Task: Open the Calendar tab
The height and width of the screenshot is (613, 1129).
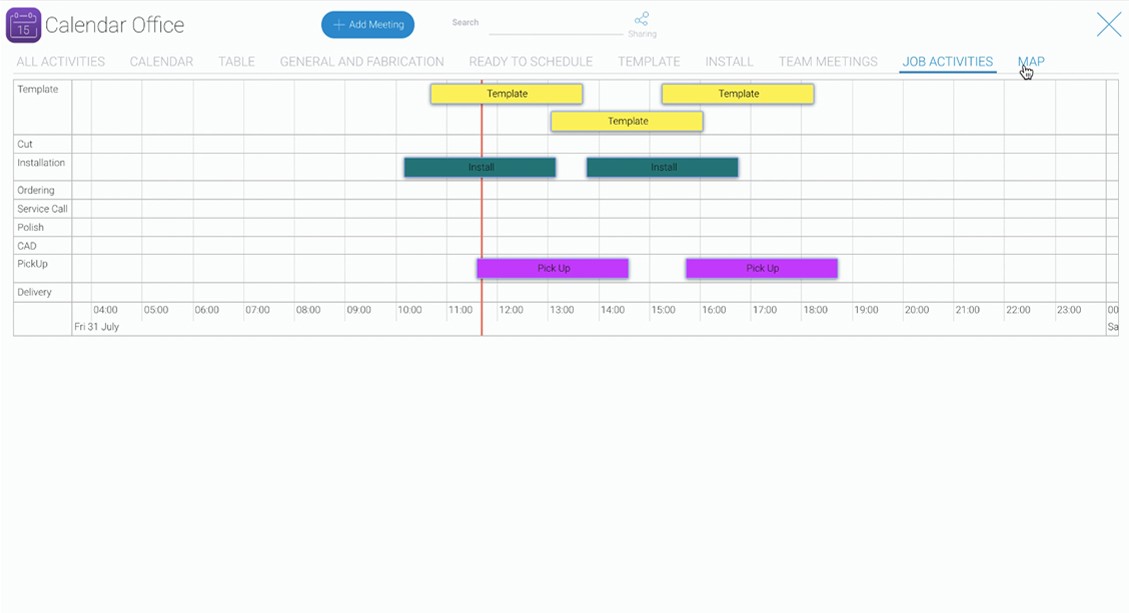Action: (x=161, y=62)
